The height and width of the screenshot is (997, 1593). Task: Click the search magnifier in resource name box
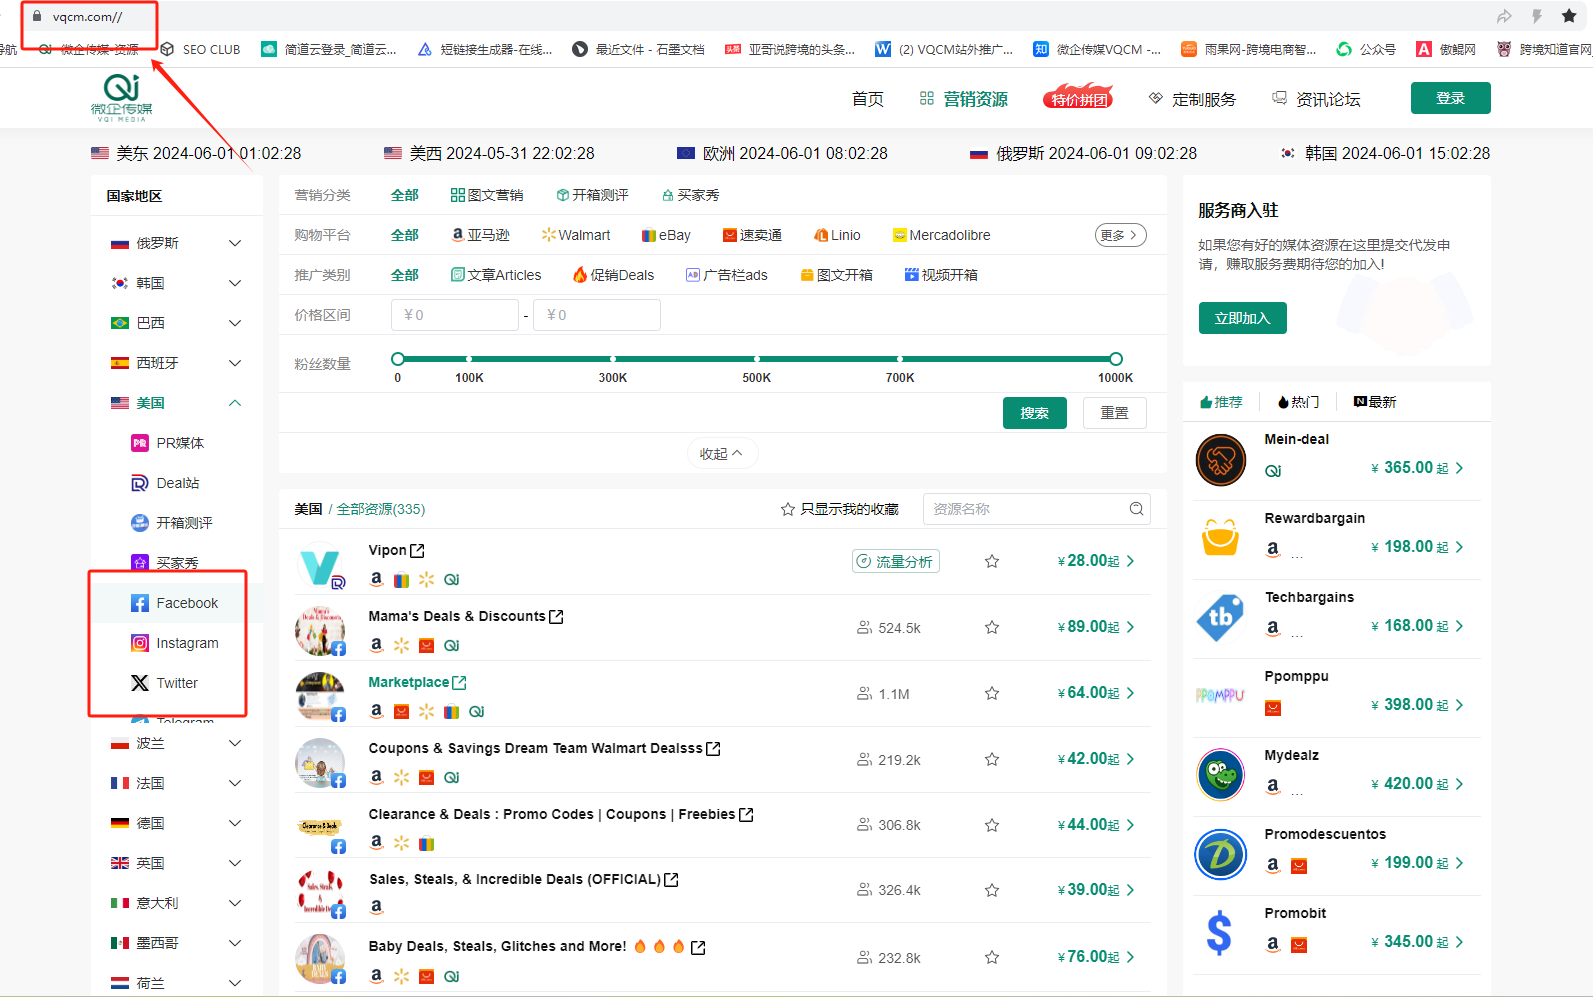point(1136,509)
